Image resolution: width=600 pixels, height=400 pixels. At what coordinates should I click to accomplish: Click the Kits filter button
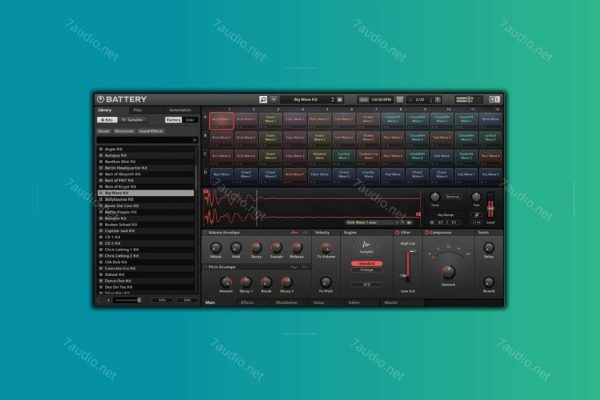[108, 120]
